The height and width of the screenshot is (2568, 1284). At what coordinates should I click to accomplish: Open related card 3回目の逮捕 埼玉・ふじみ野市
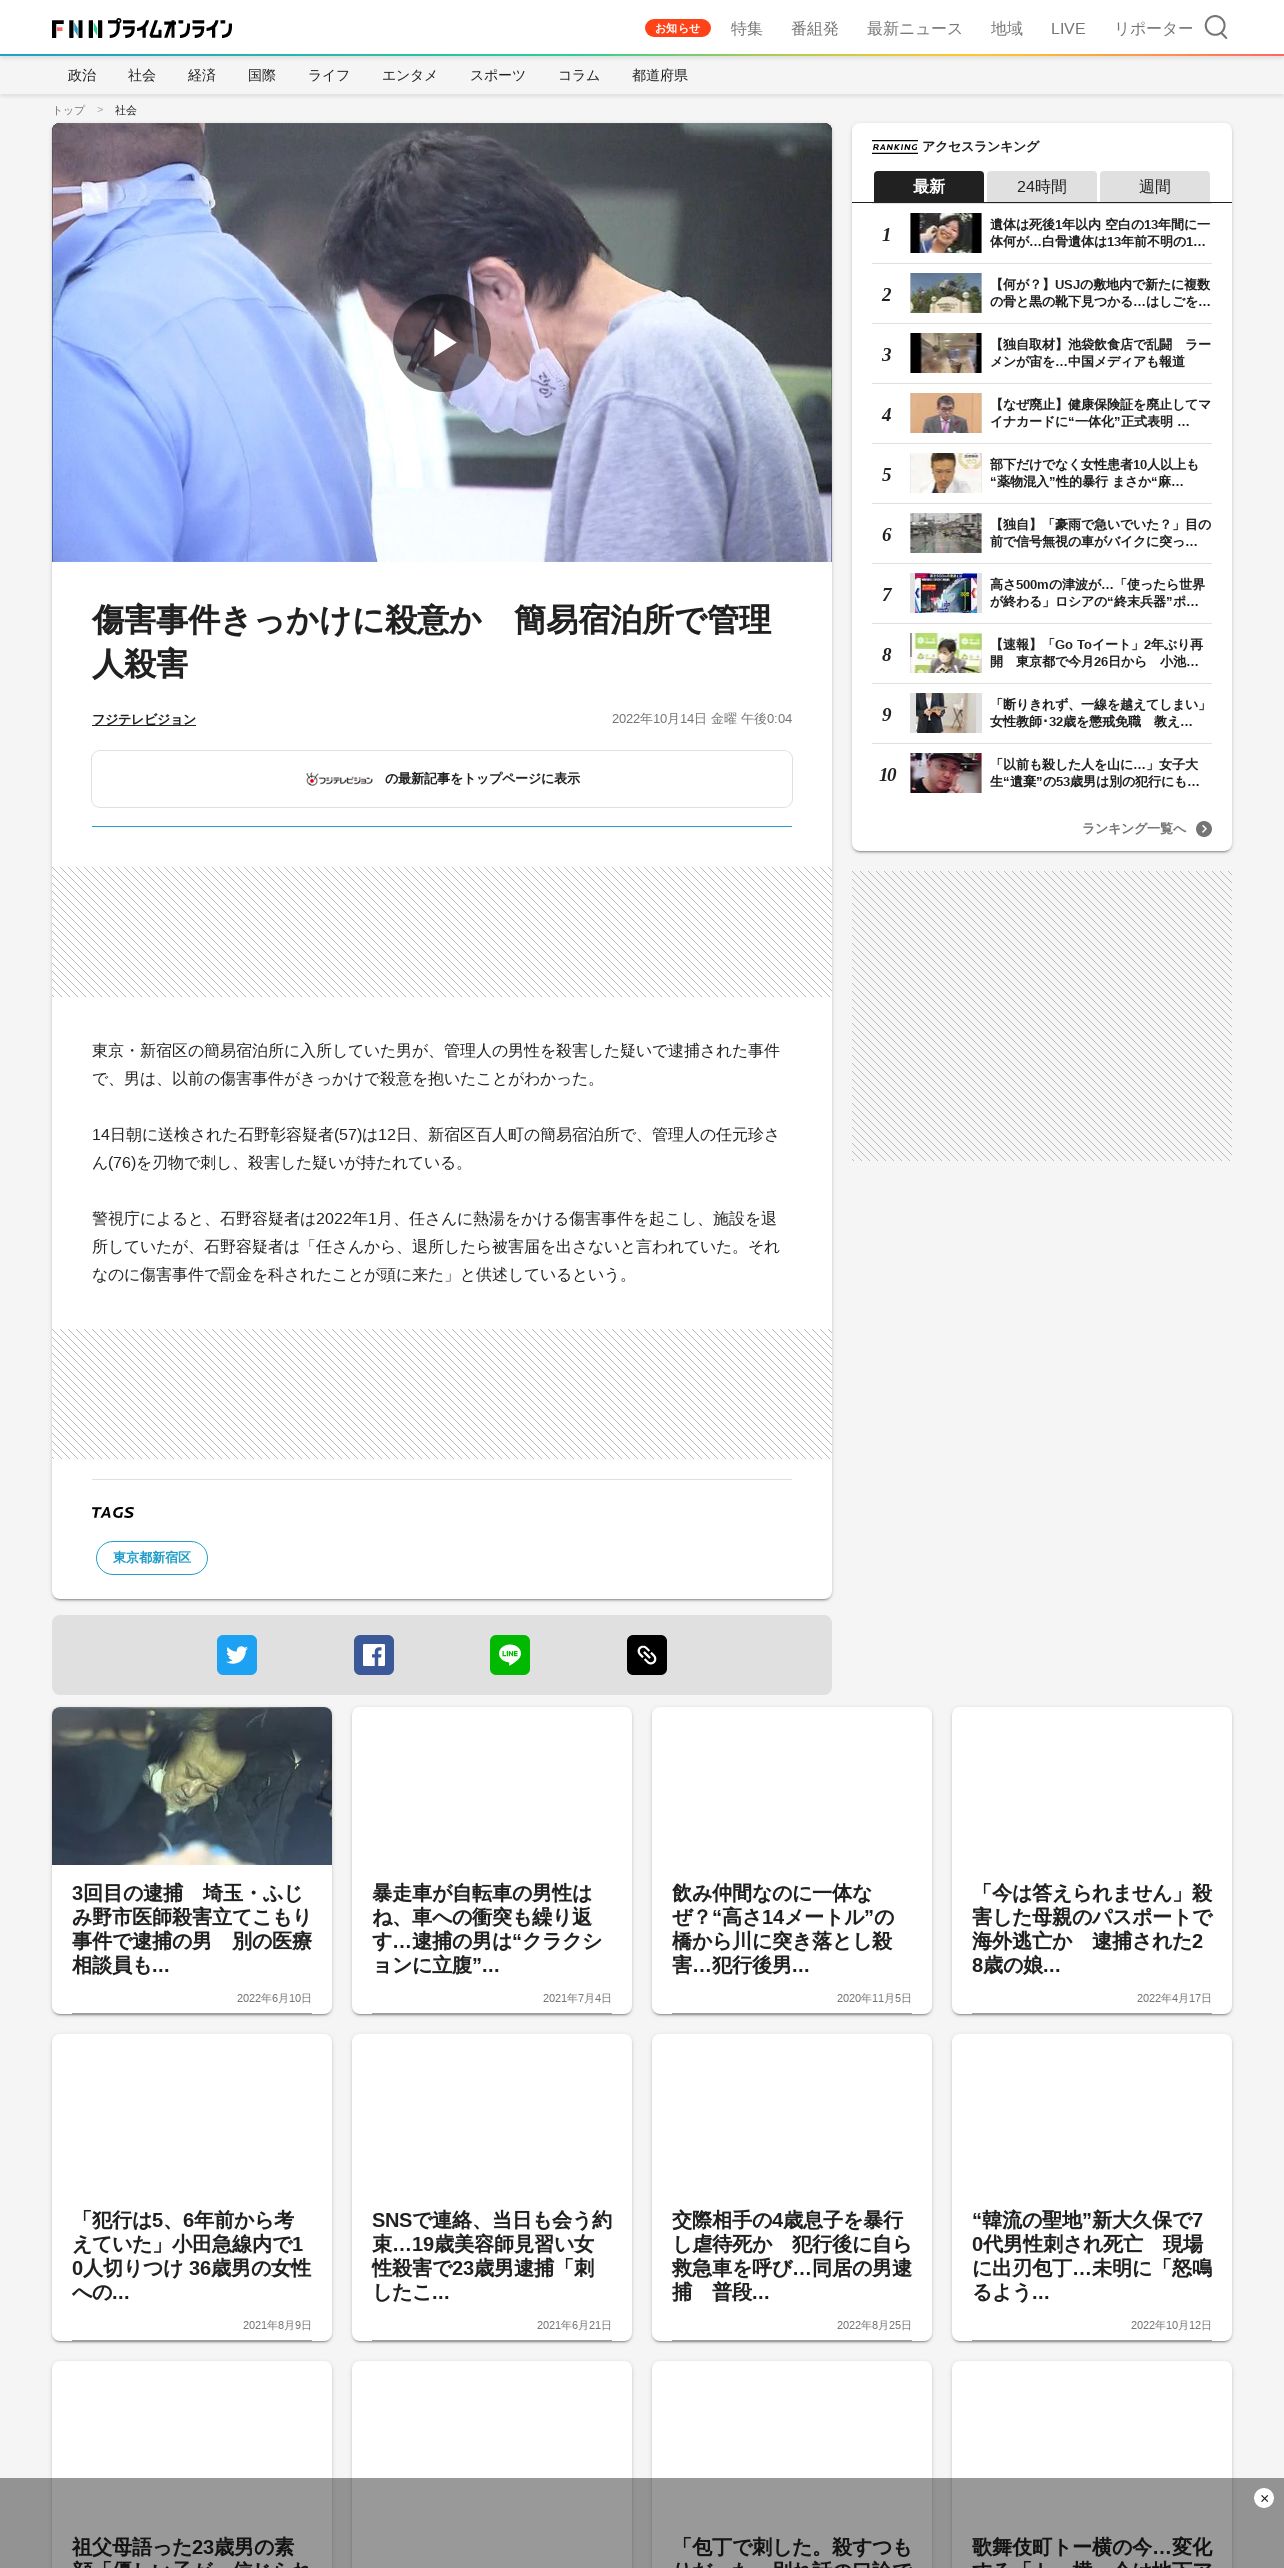[192, 1860]
